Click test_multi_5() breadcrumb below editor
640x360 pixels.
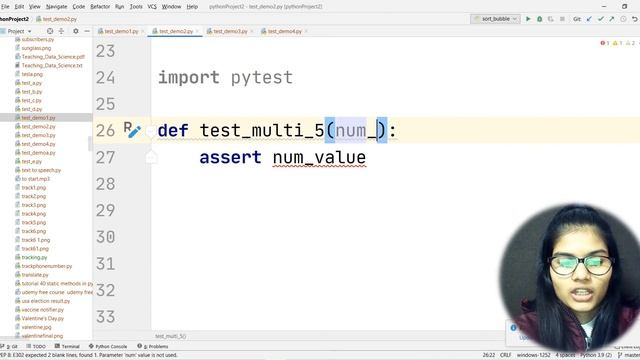click(x=171, y=336)
